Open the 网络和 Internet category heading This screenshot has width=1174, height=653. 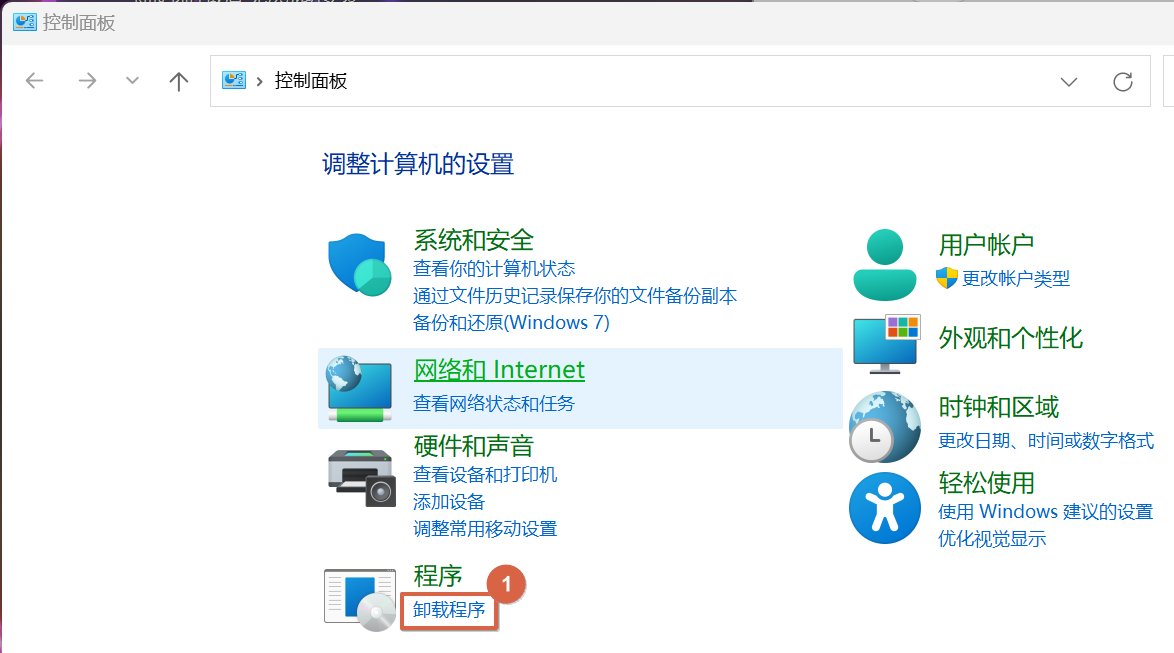(x=499, y=370)
